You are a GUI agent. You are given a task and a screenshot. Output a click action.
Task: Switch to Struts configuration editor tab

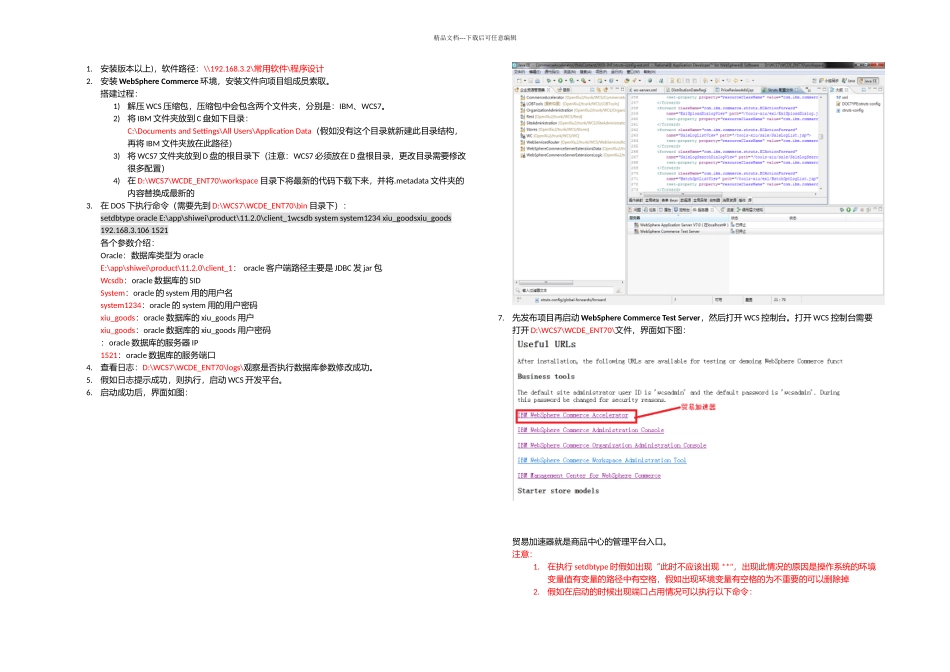point(783,90)
